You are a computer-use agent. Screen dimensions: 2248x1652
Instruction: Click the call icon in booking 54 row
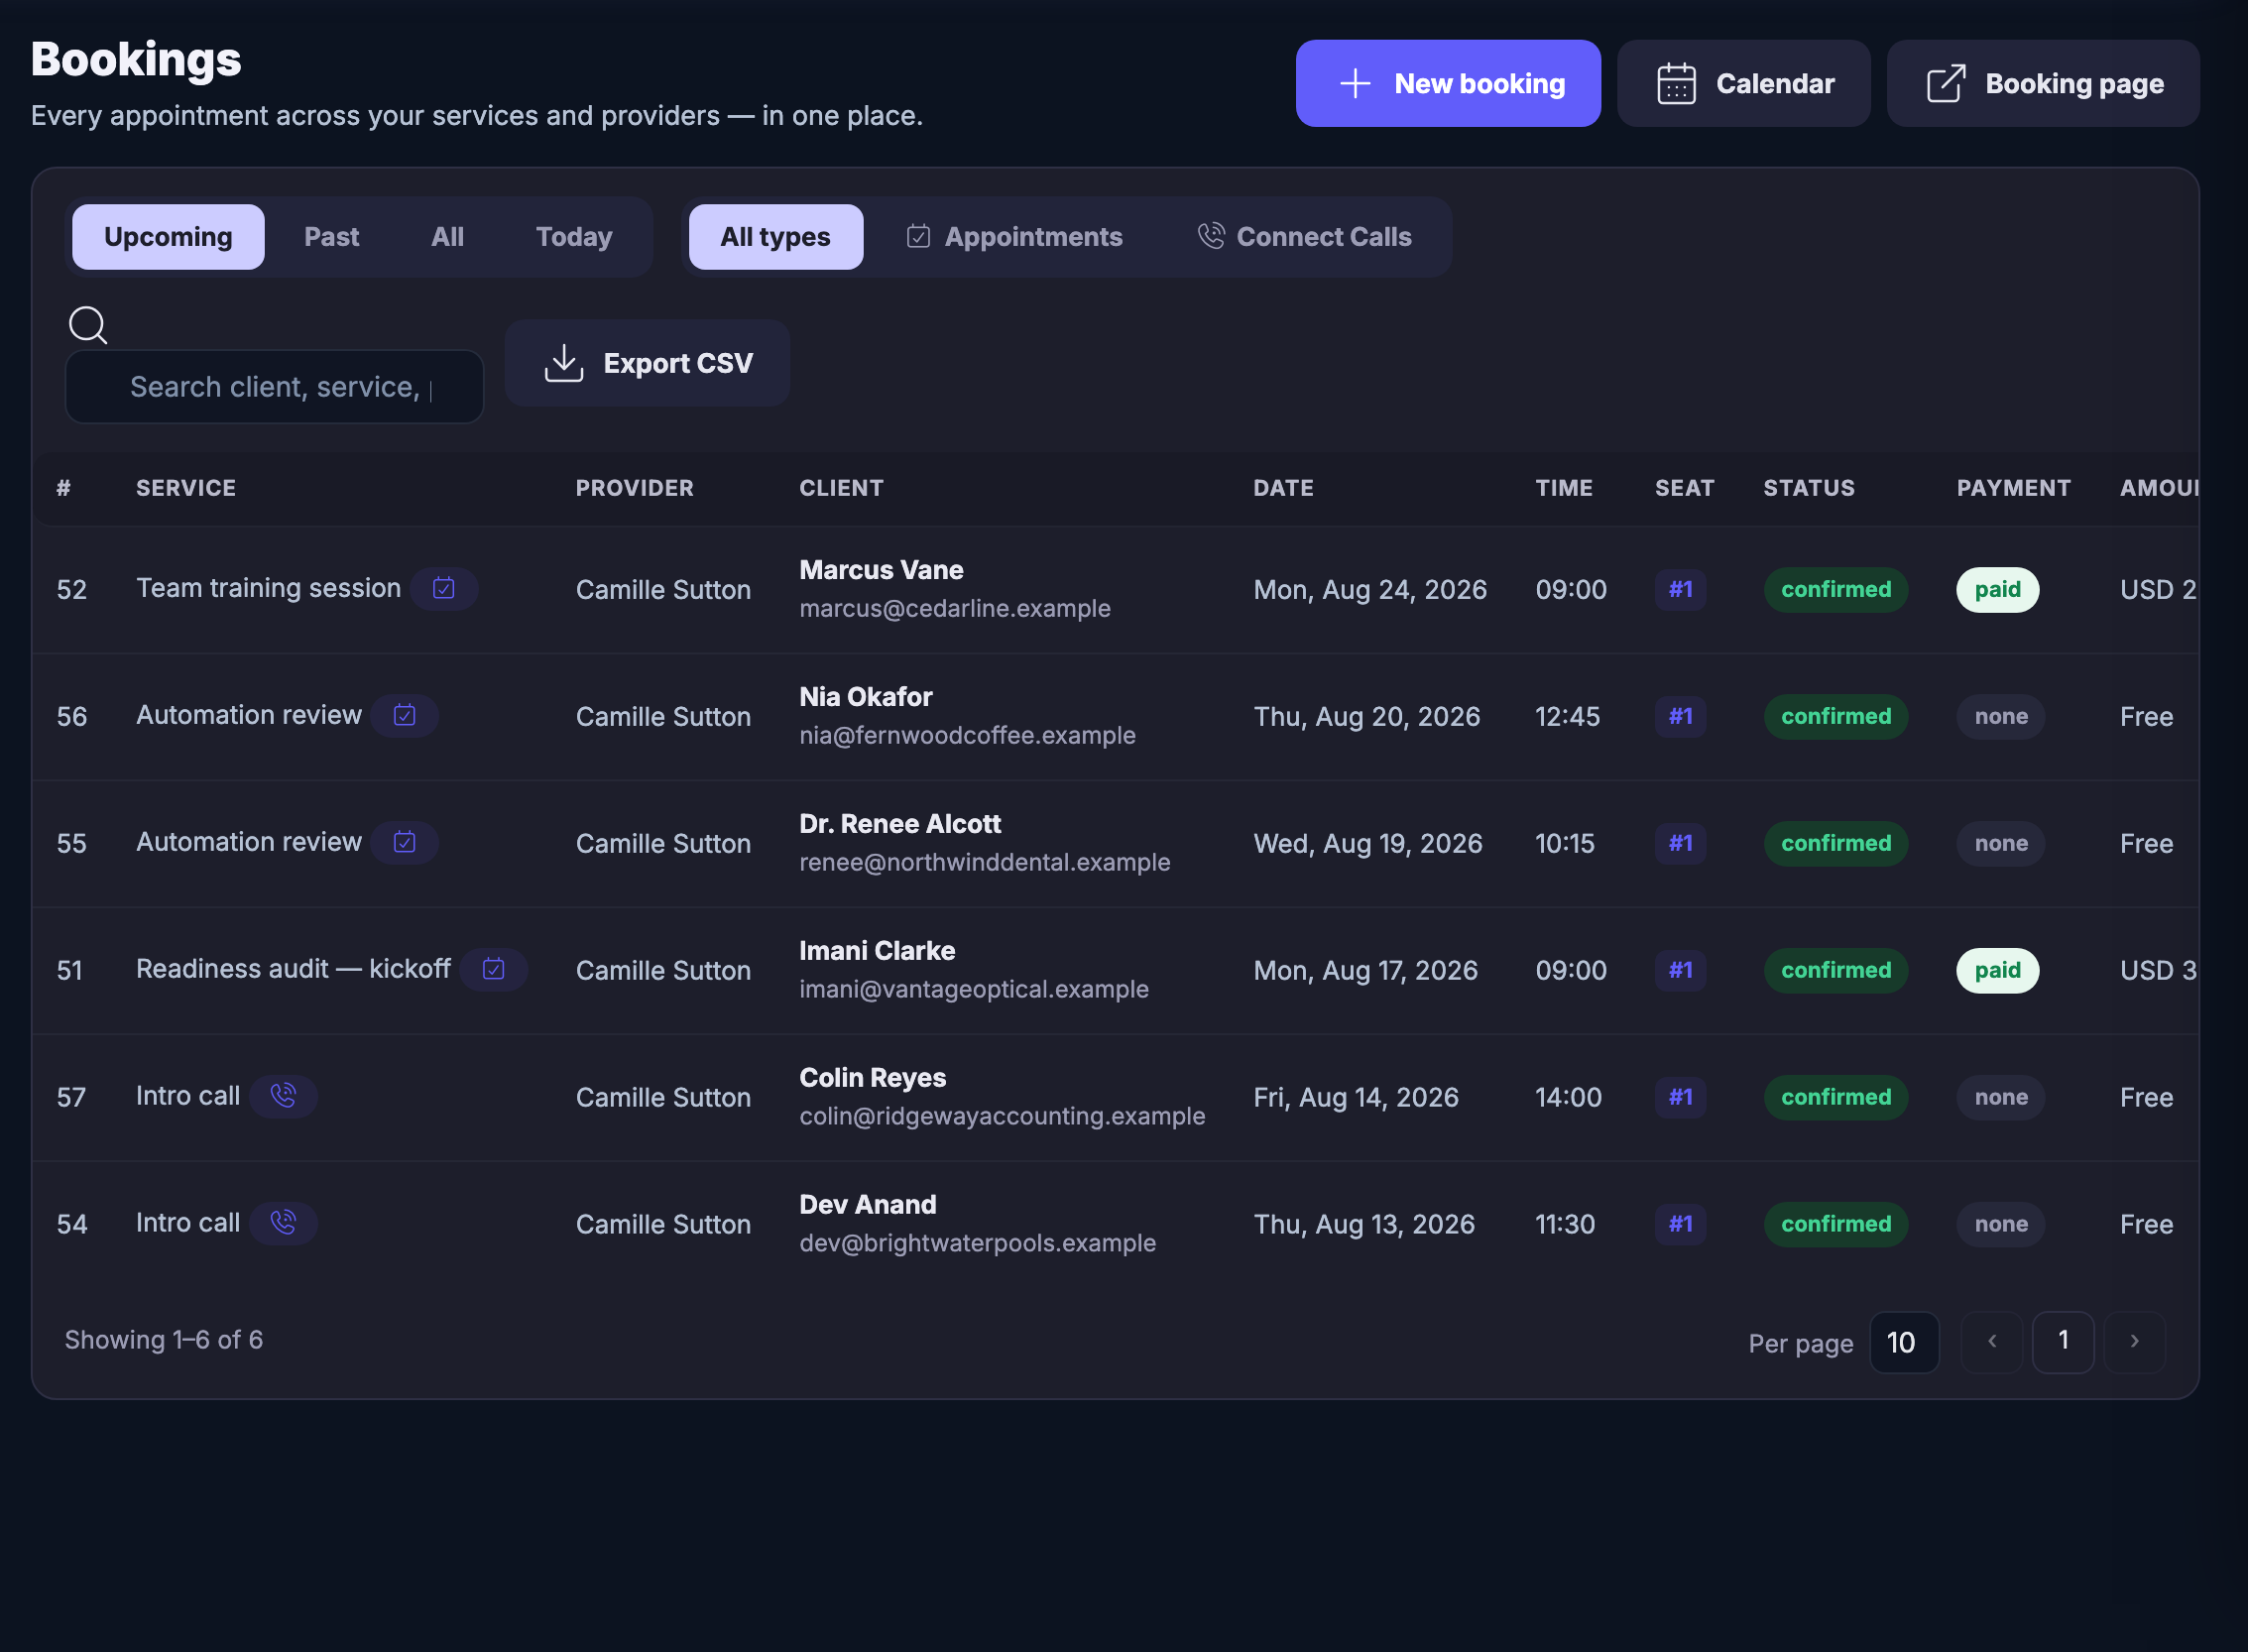(x=283, y=1223)
